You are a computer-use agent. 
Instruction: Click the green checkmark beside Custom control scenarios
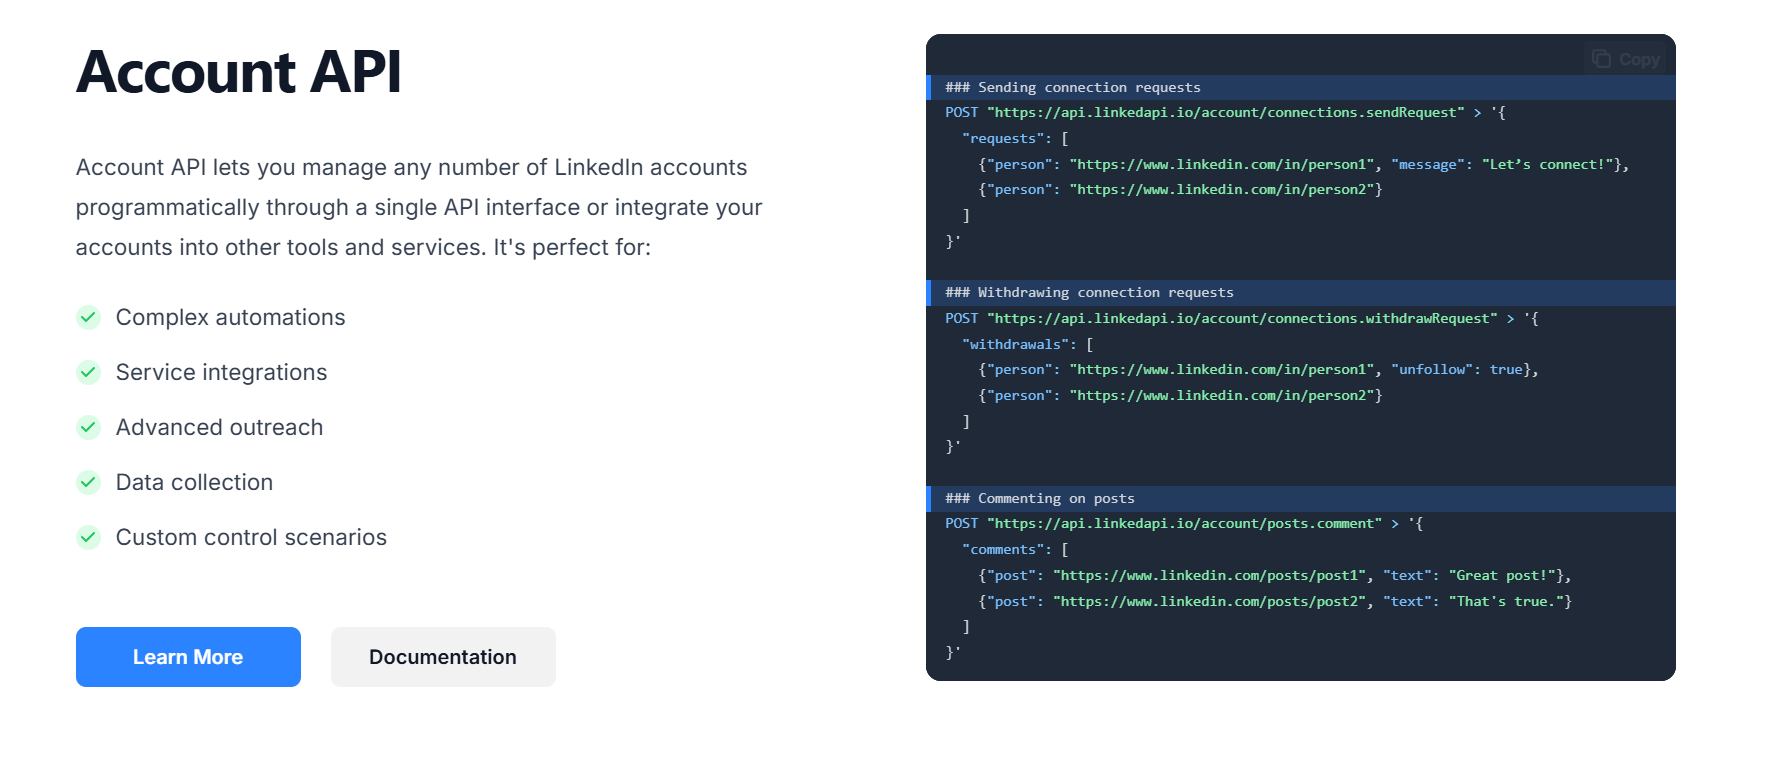(x=89, y=537)
